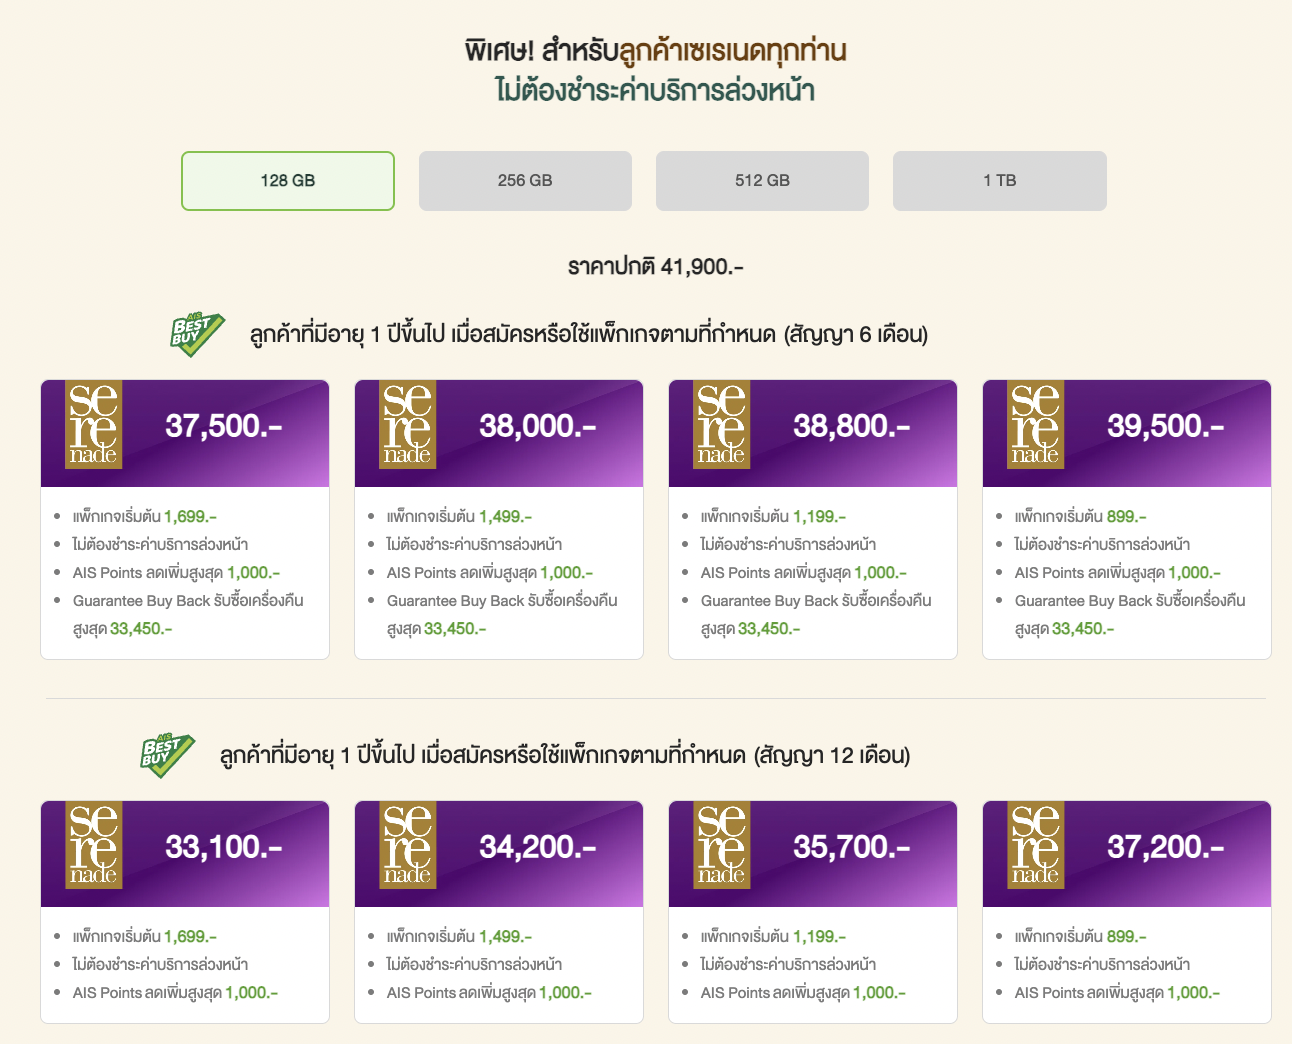Select the 1 TB storage option

coord(999,181)
